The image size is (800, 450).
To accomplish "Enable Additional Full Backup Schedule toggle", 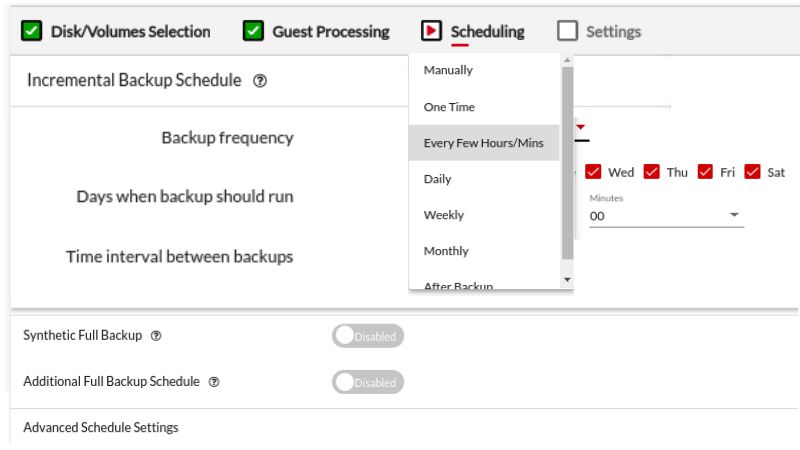I will (x=367, y=382).
